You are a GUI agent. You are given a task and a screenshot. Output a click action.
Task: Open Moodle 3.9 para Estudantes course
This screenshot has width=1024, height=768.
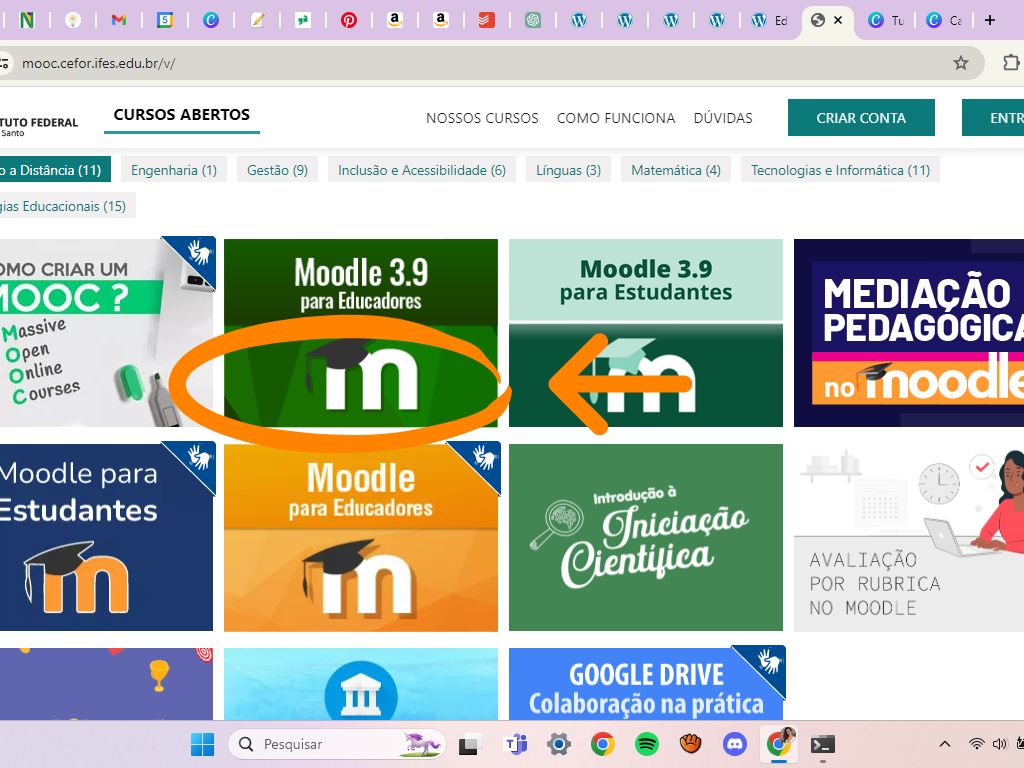645,333
